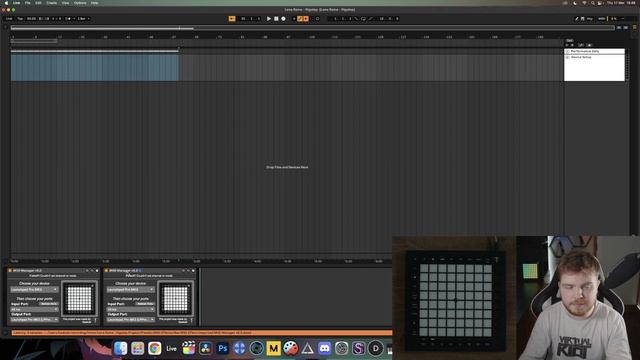Open device dropdown in left MIDI Manager
640x360 pixels.
[34, 289]
